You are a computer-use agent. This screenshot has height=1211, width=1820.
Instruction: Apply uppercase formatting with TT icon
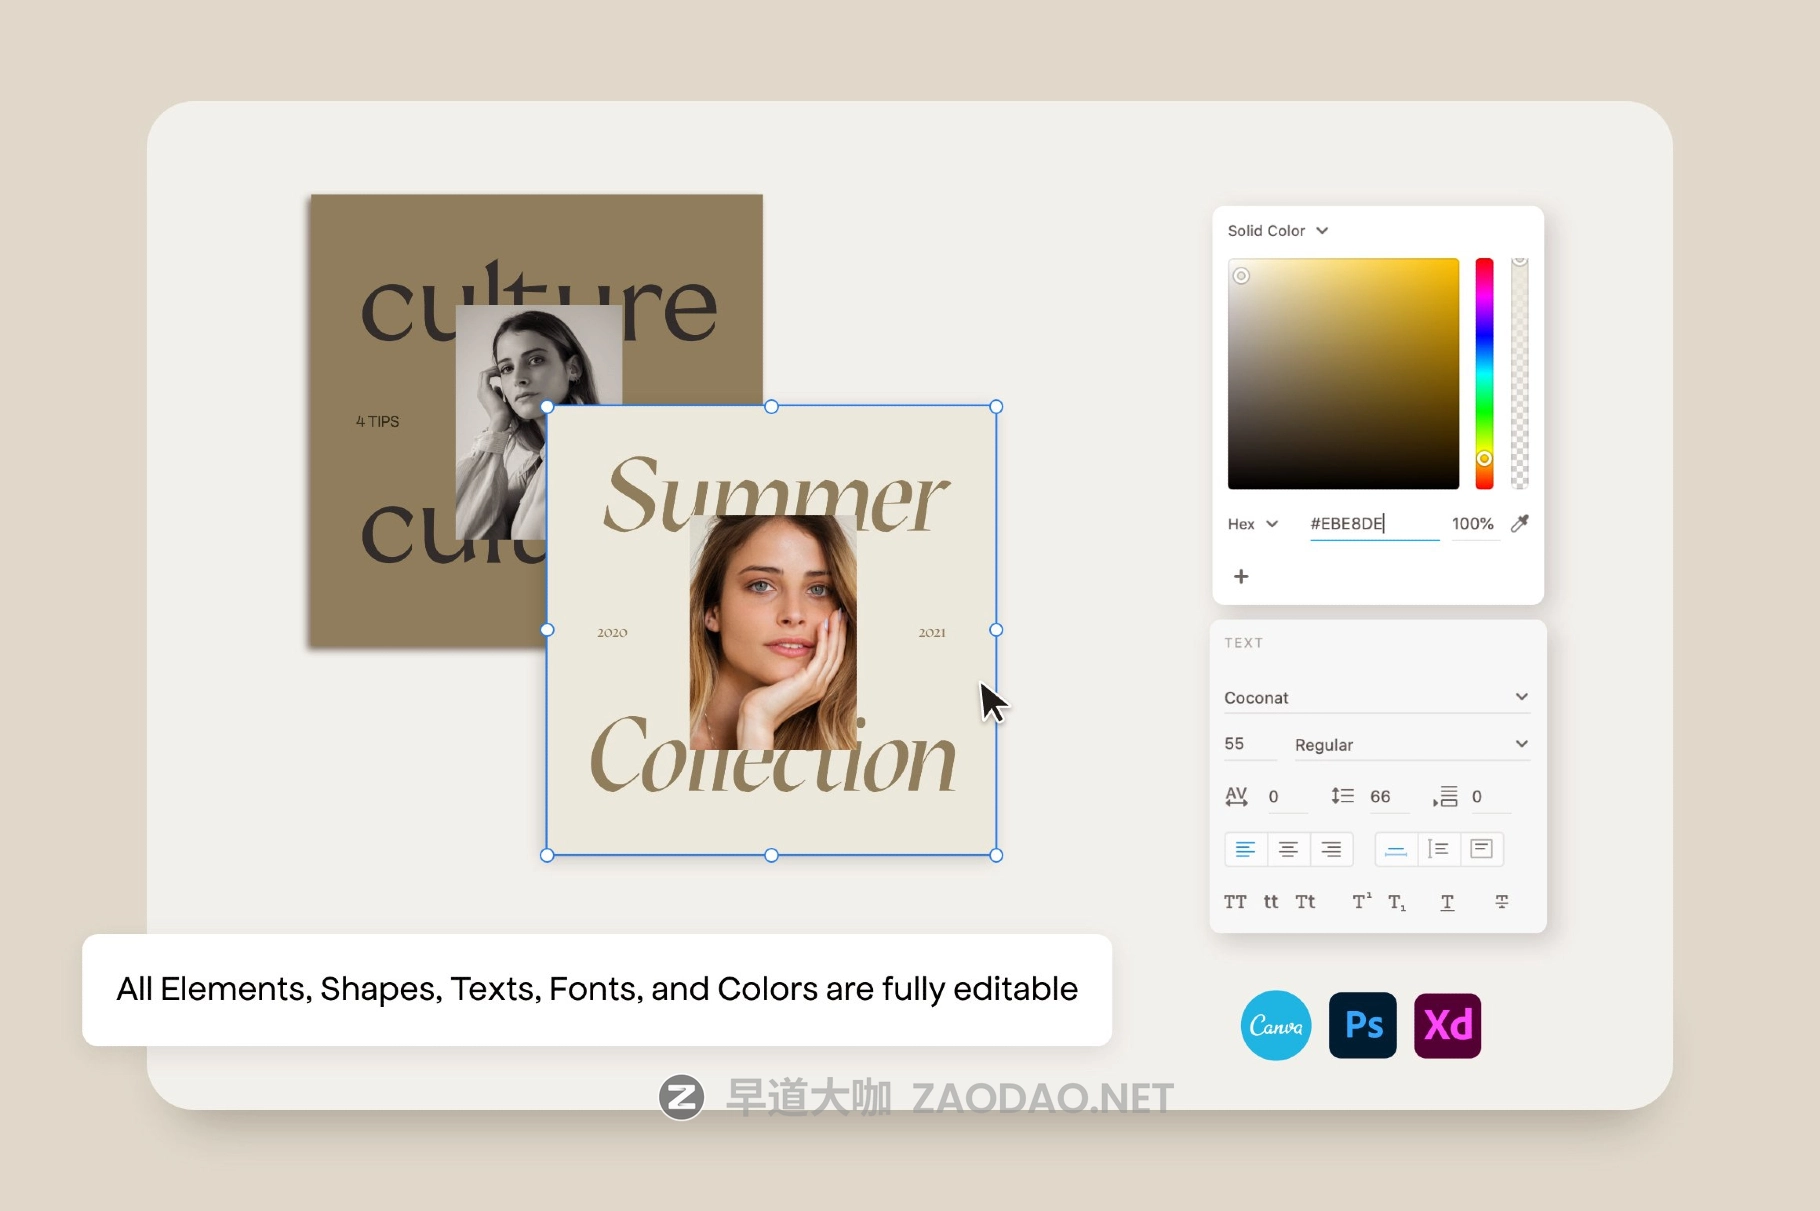click(1236, 901)
